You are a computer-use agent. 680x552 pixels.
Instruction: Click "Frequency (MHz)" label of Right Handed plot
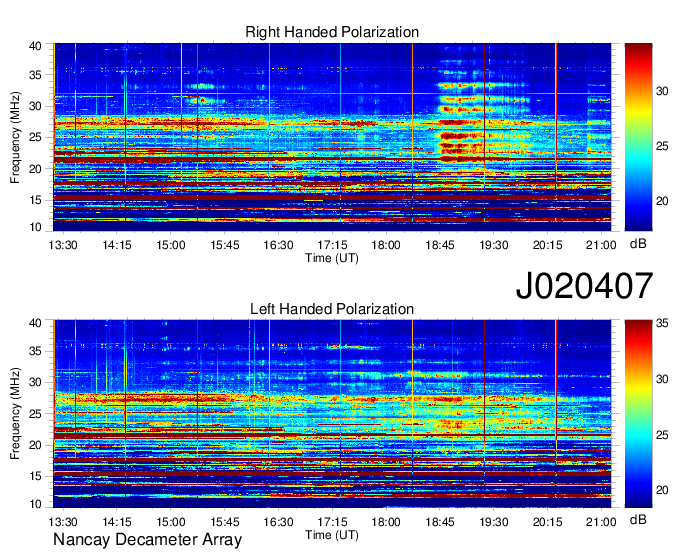click(15, 137)
